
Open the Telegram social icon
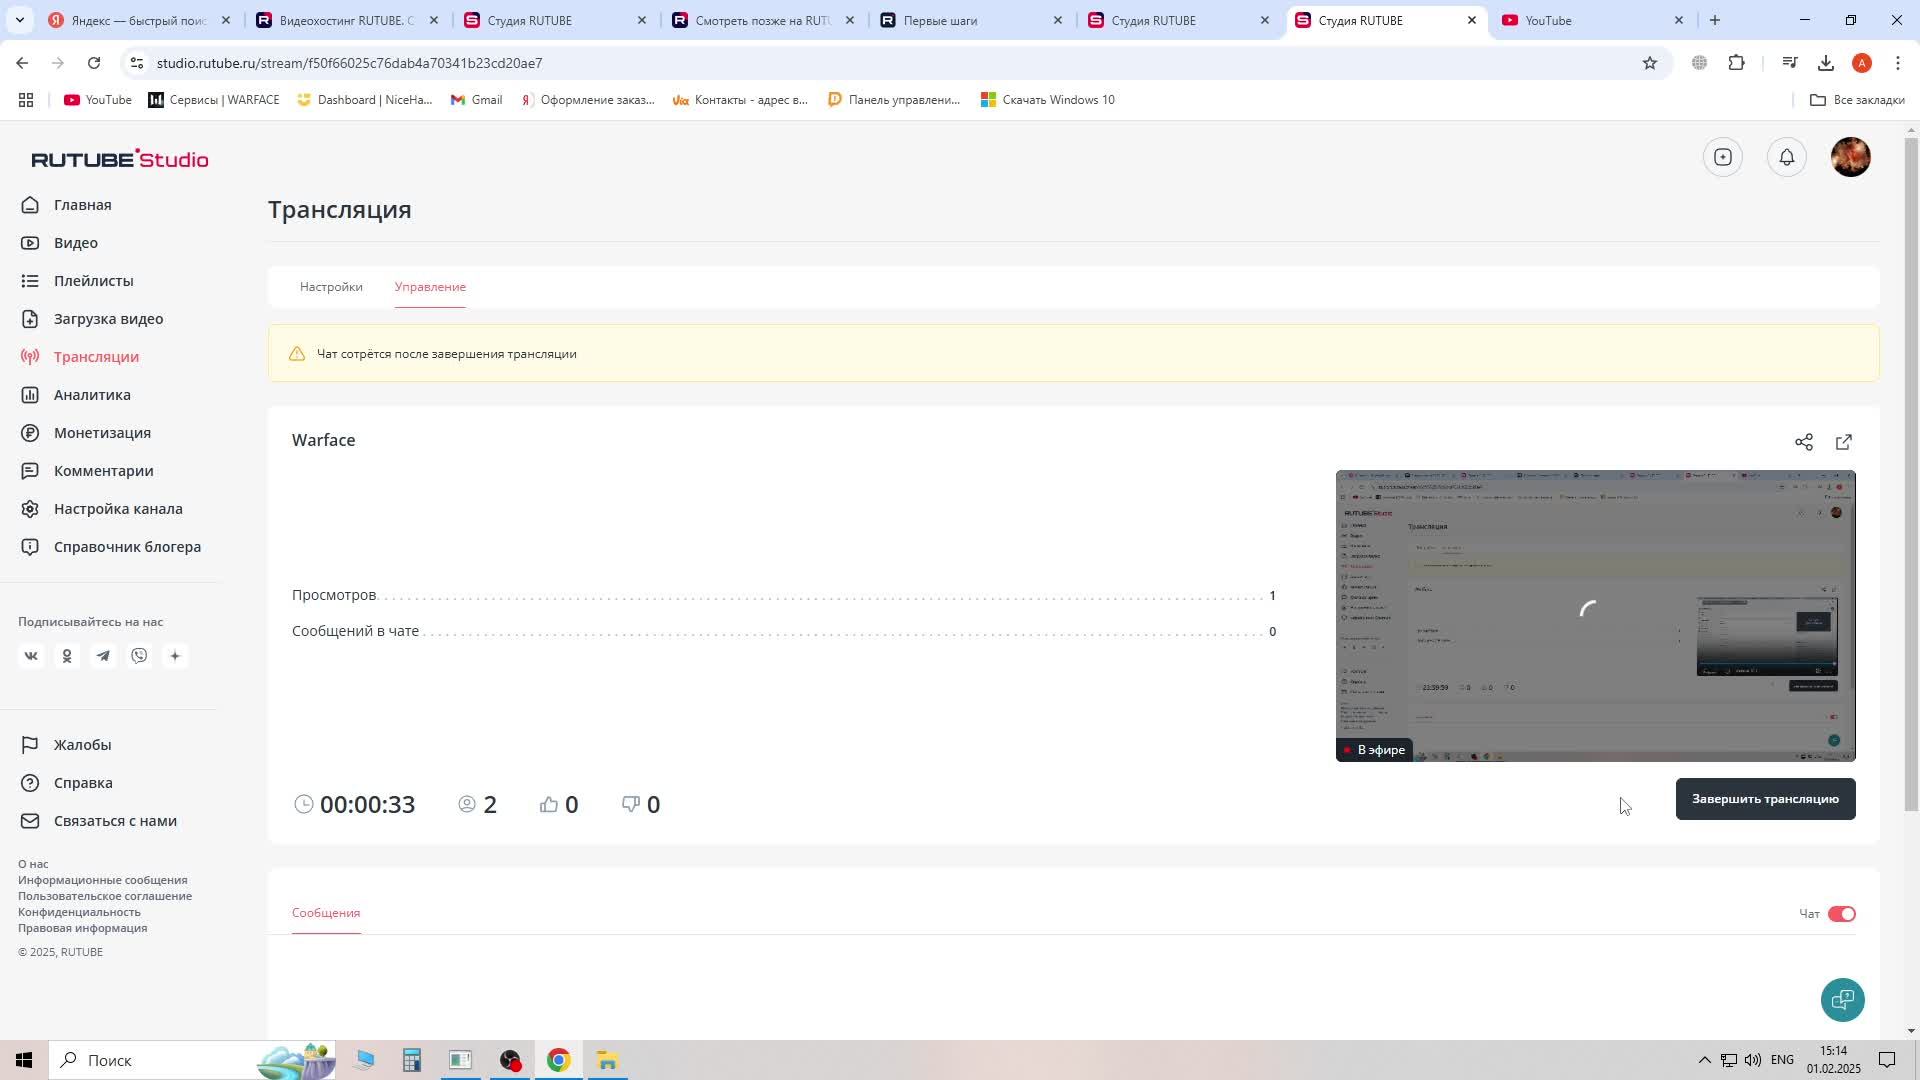[x=103, y=656]
